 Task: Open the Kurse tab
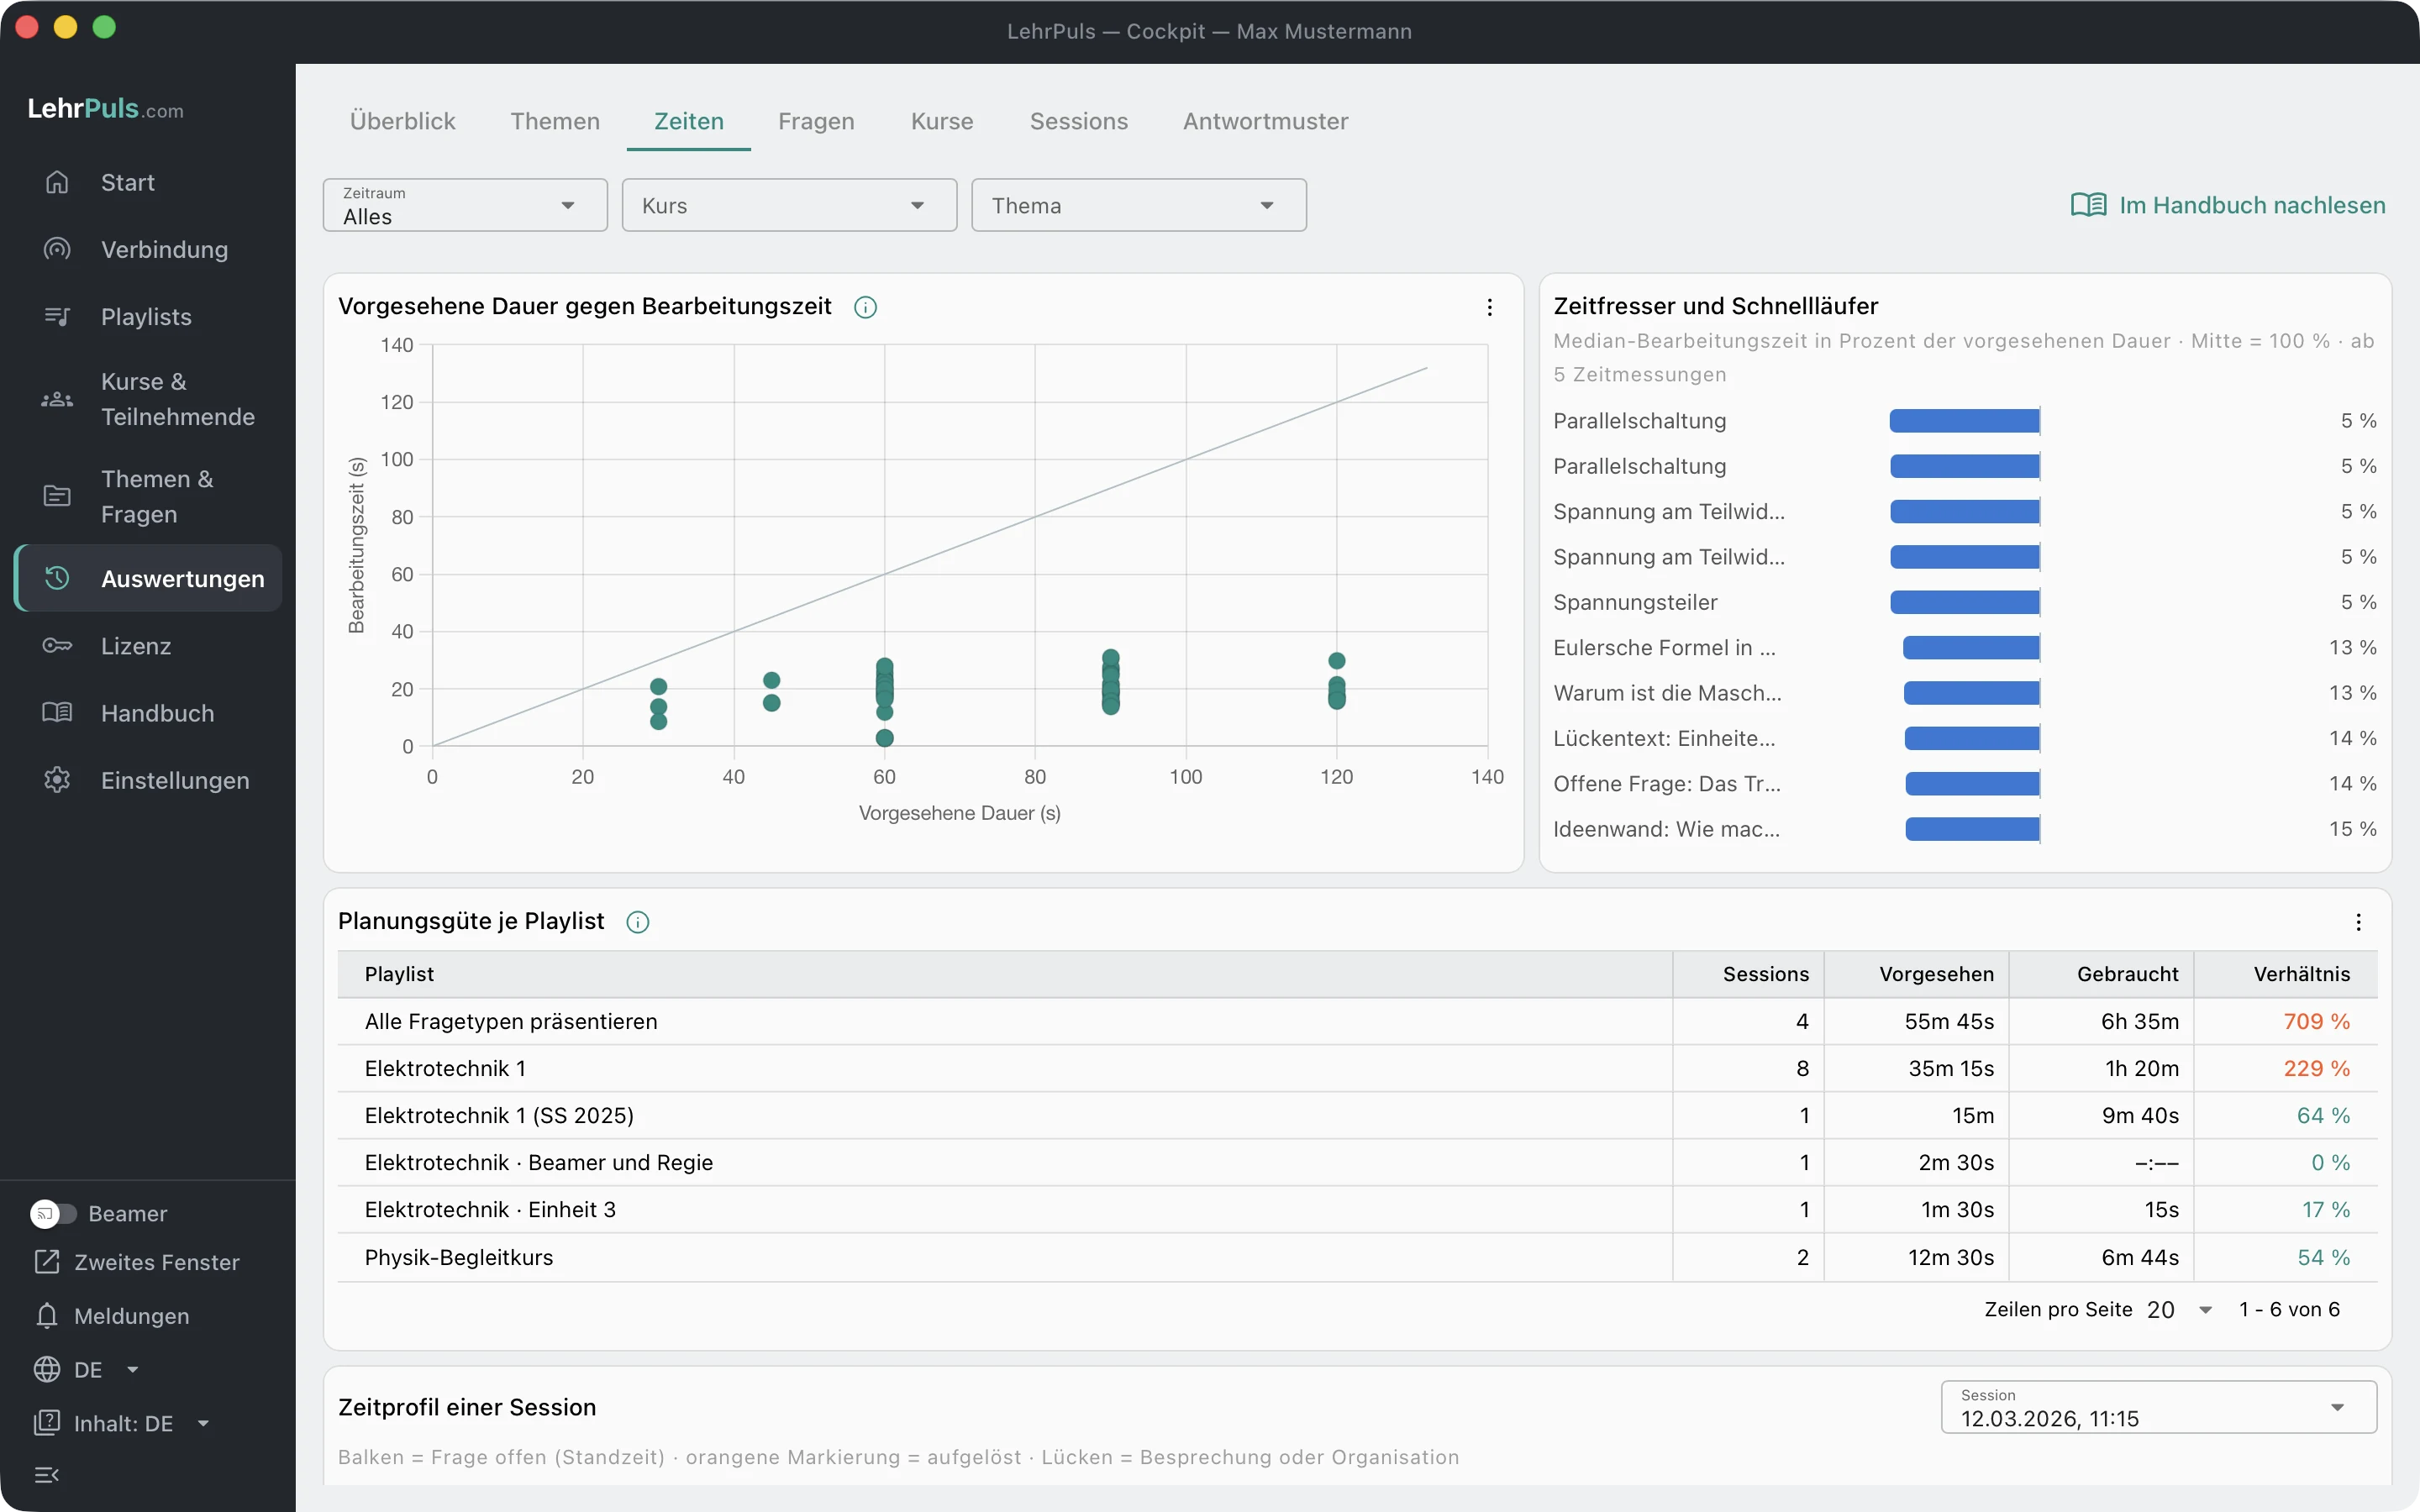(x=942, y=121)
